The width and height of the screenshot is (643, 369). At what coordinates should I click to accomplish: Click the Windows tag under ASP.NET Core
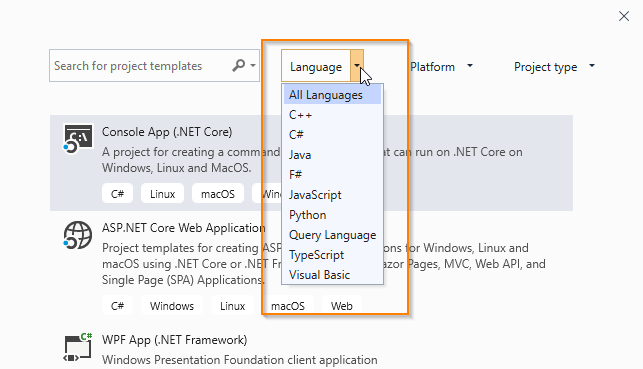point(172,305)
